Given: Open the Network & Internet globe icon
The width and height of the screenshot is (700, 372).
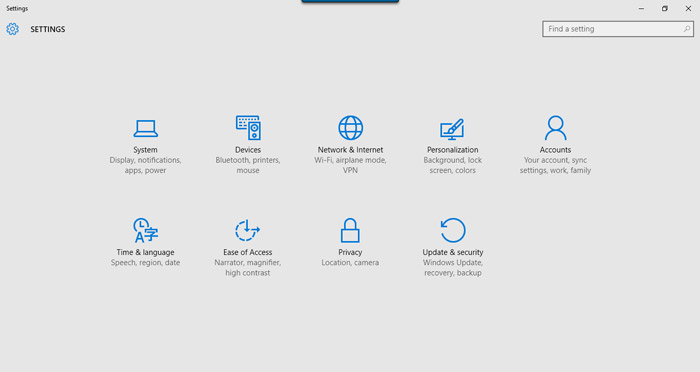Looking at the screenshot, I should tap(350, 128).
